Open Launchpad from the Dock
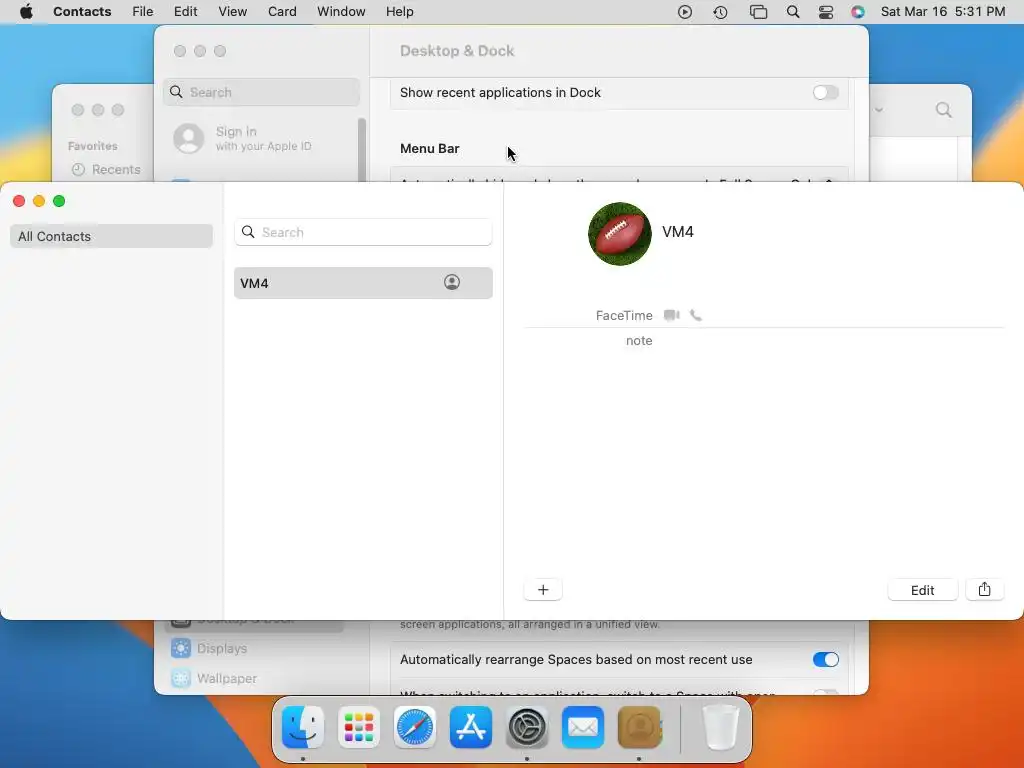This screenshot has width=1024, height=768. (359, 727)
